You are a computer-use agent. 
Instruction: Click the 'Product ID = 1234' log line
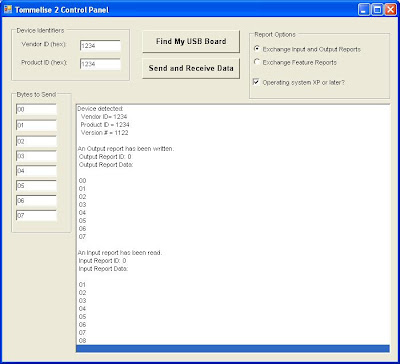(x=105, y=125)
